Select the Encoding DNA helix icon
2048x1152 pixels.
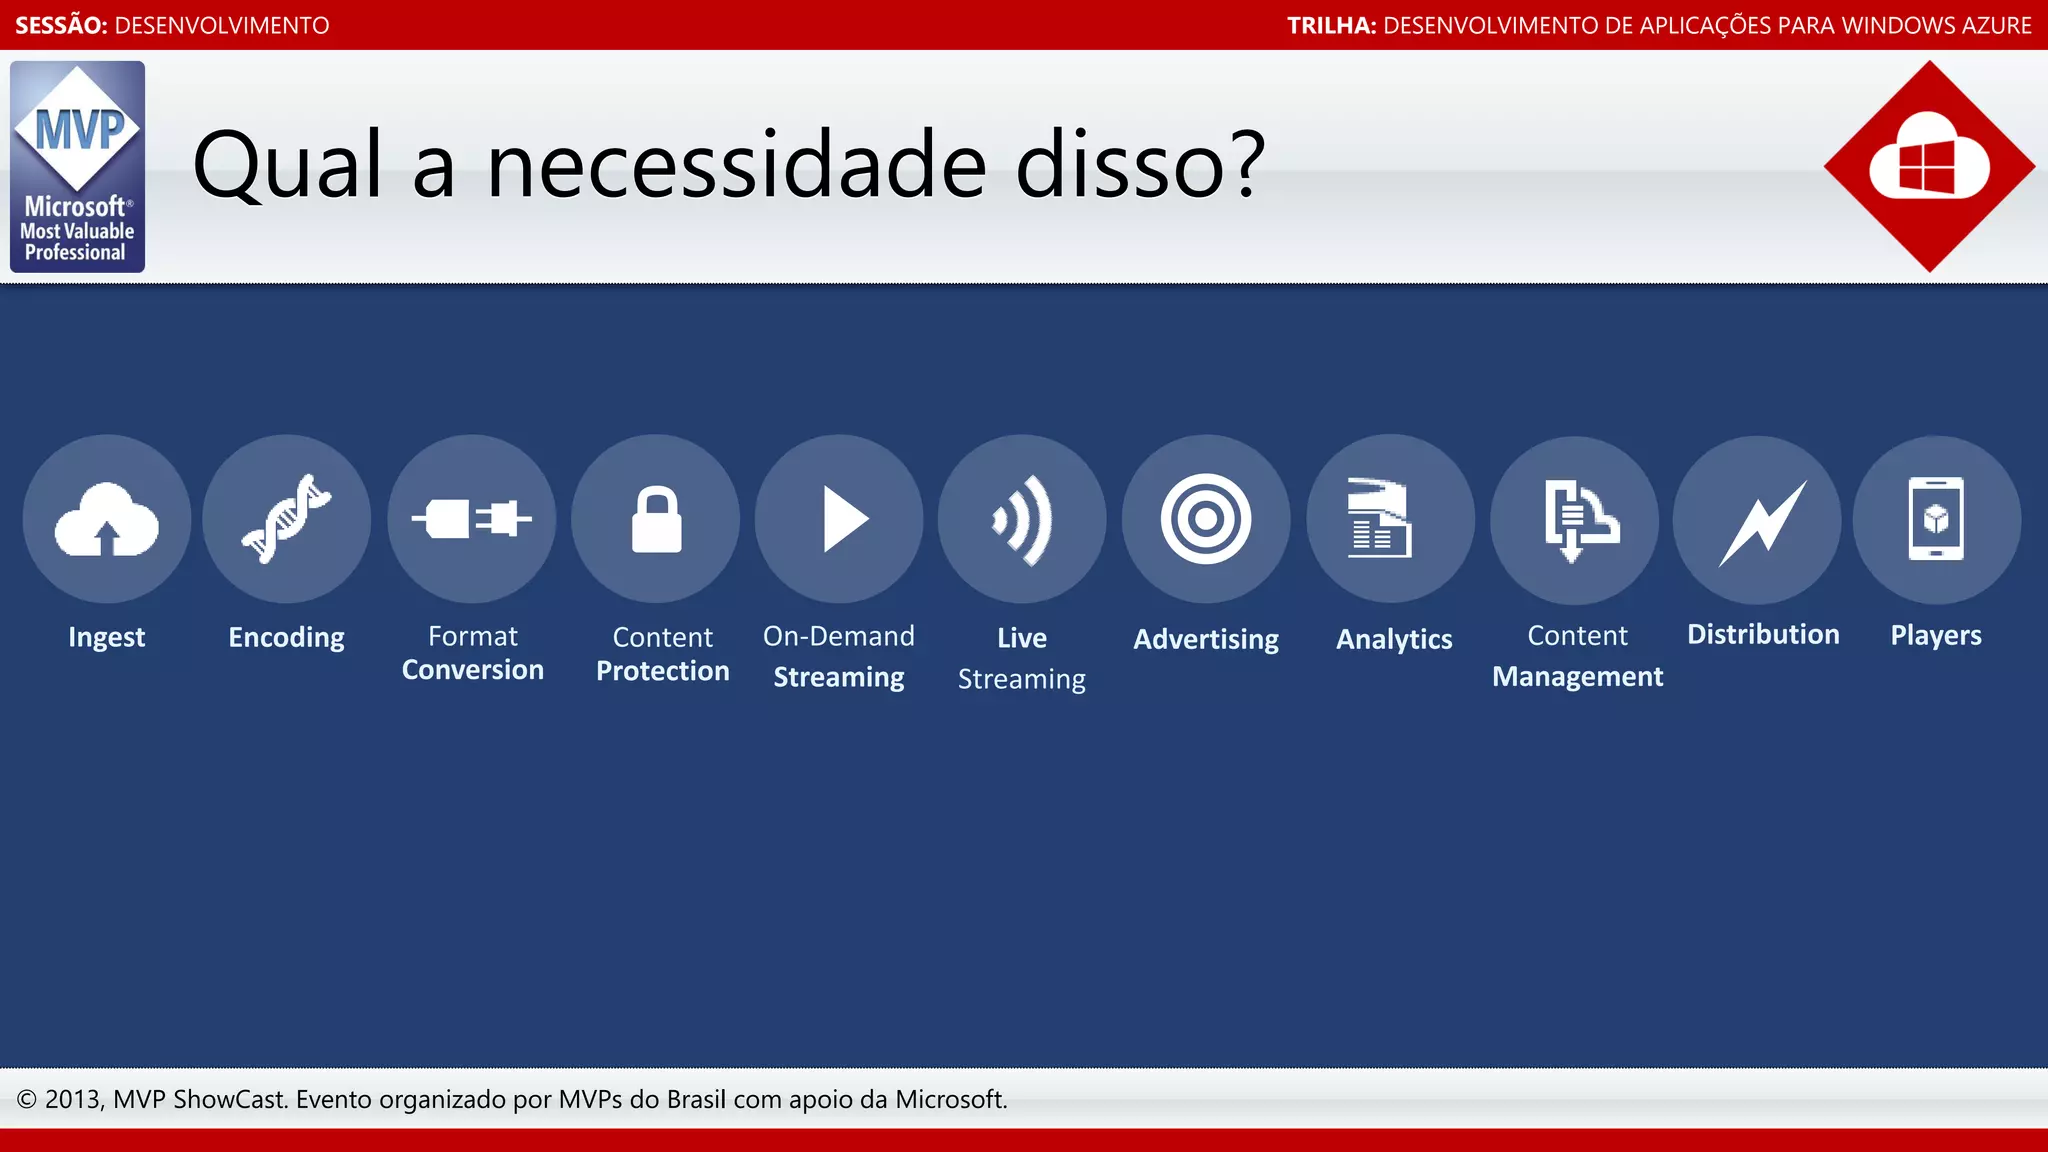click(x=287, y=519)
